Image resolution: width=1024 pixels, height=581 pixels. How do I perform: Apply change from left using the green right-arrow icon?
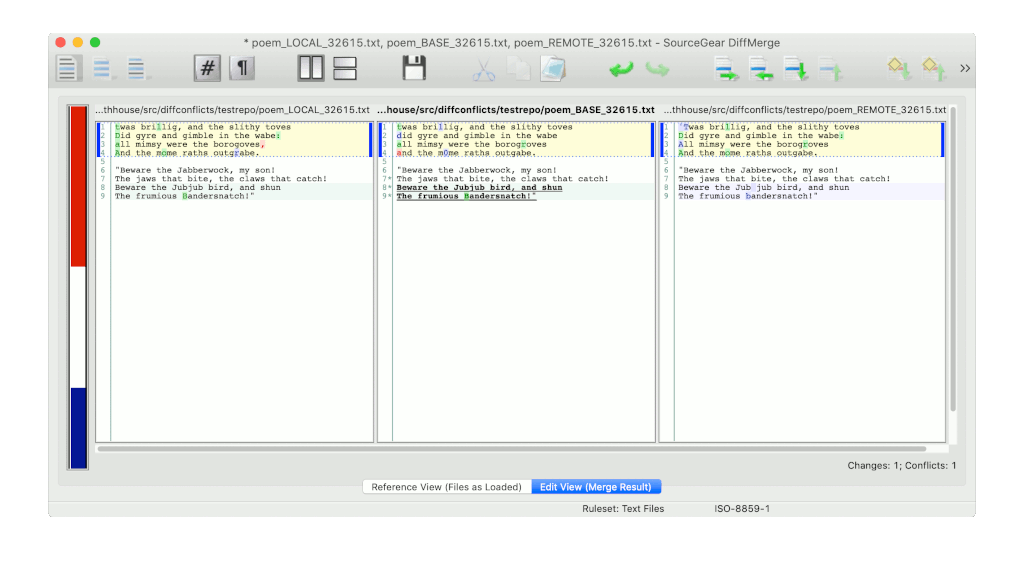click(726, 69)
